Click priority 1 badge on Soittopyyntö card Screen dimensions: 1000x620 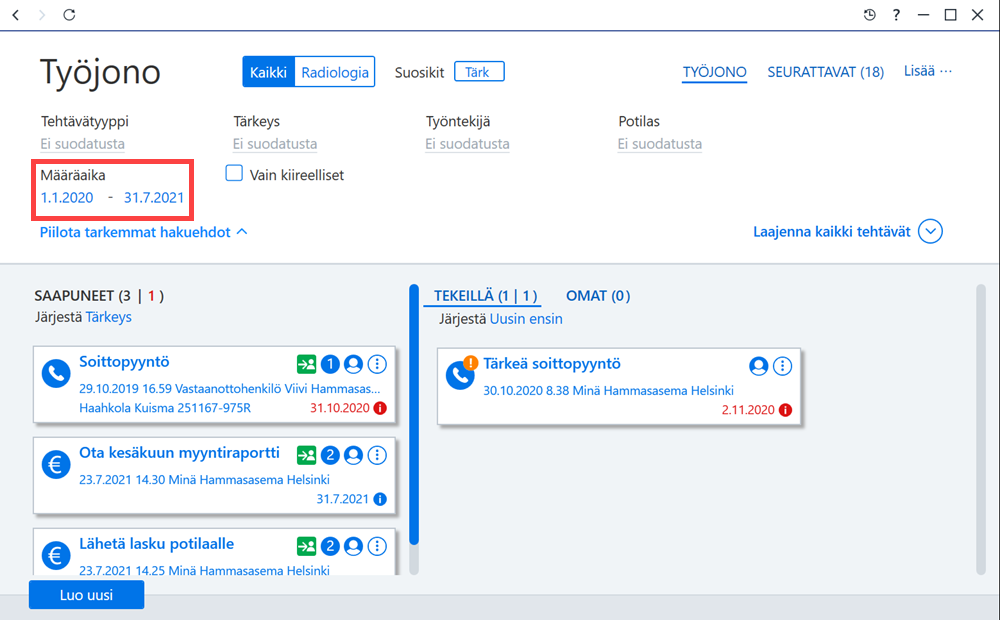point(330,364)
